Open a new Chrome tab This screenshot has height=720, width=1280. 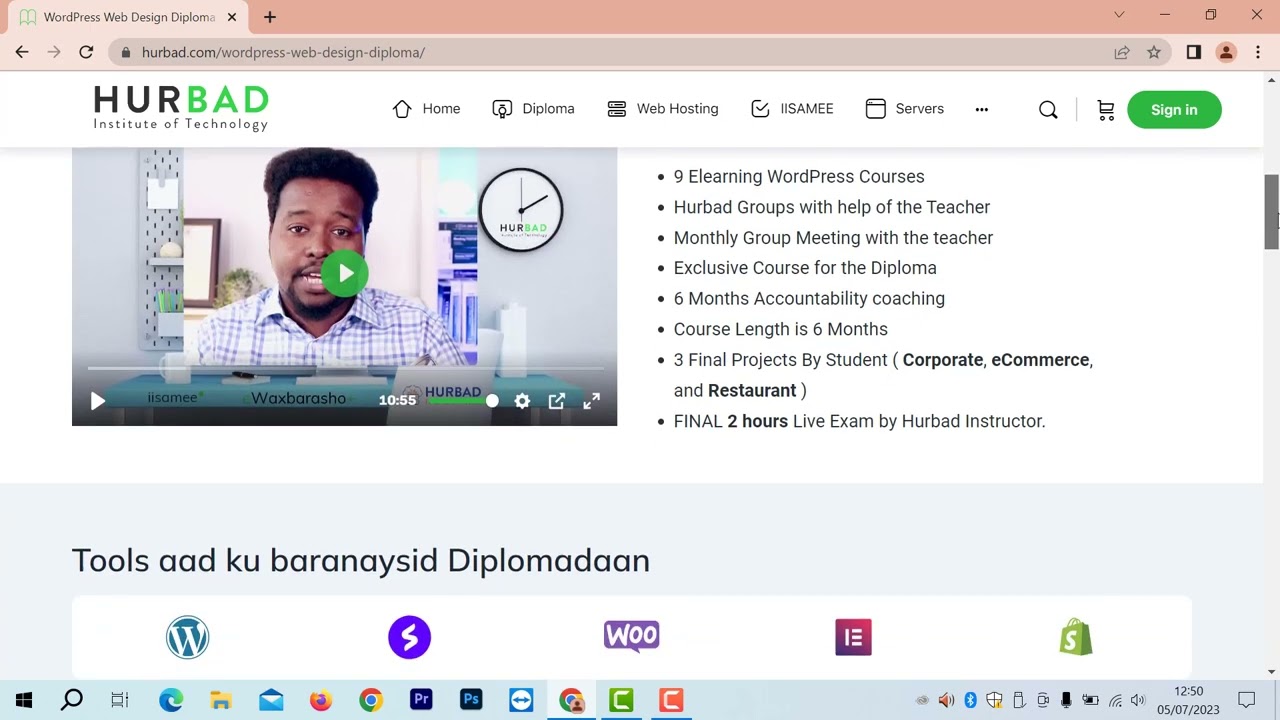click(270, 17)
